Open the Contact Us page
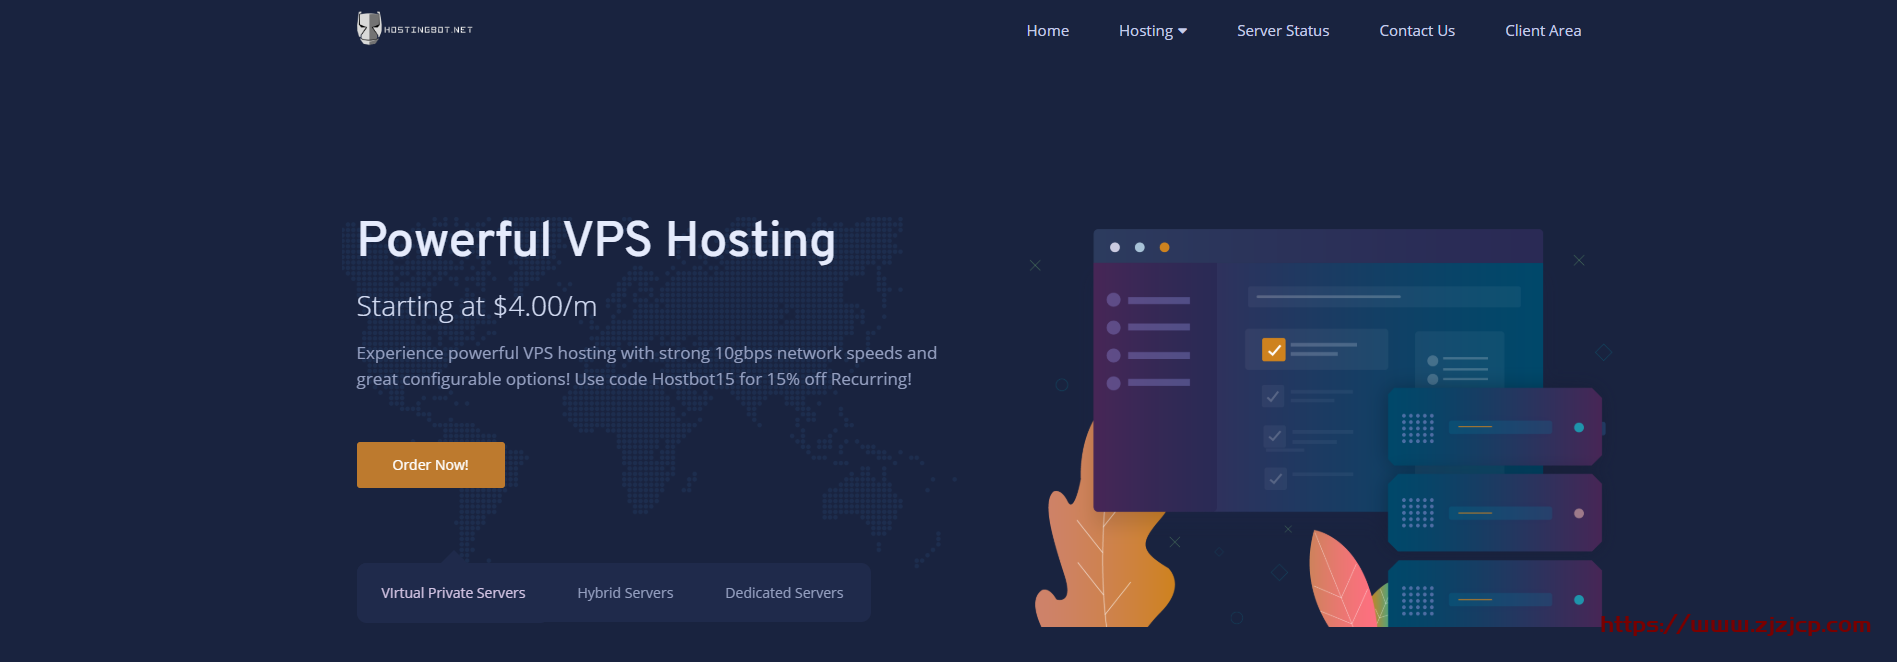 (1416, 31)
